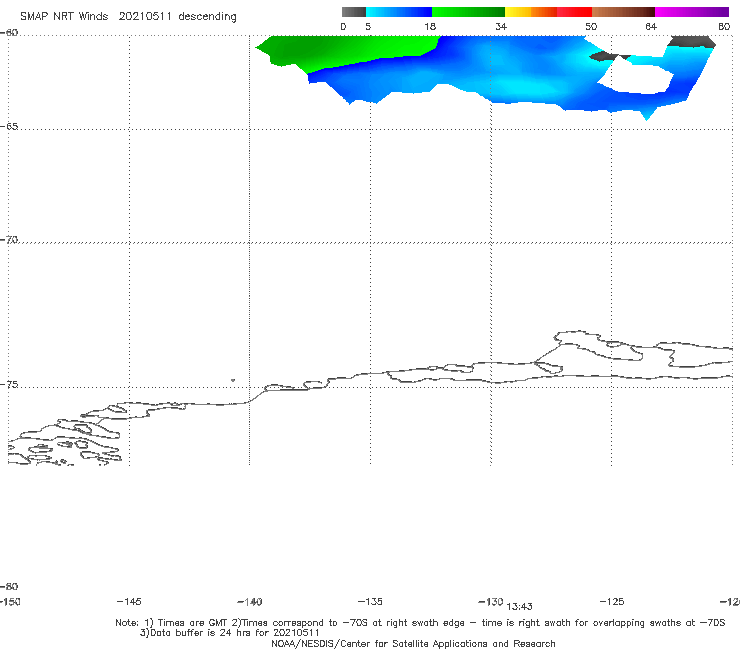The height and width of the screenshot is (650, 740).
Task: Click the latitude label '-75'
Action: (x=9, y=385)
